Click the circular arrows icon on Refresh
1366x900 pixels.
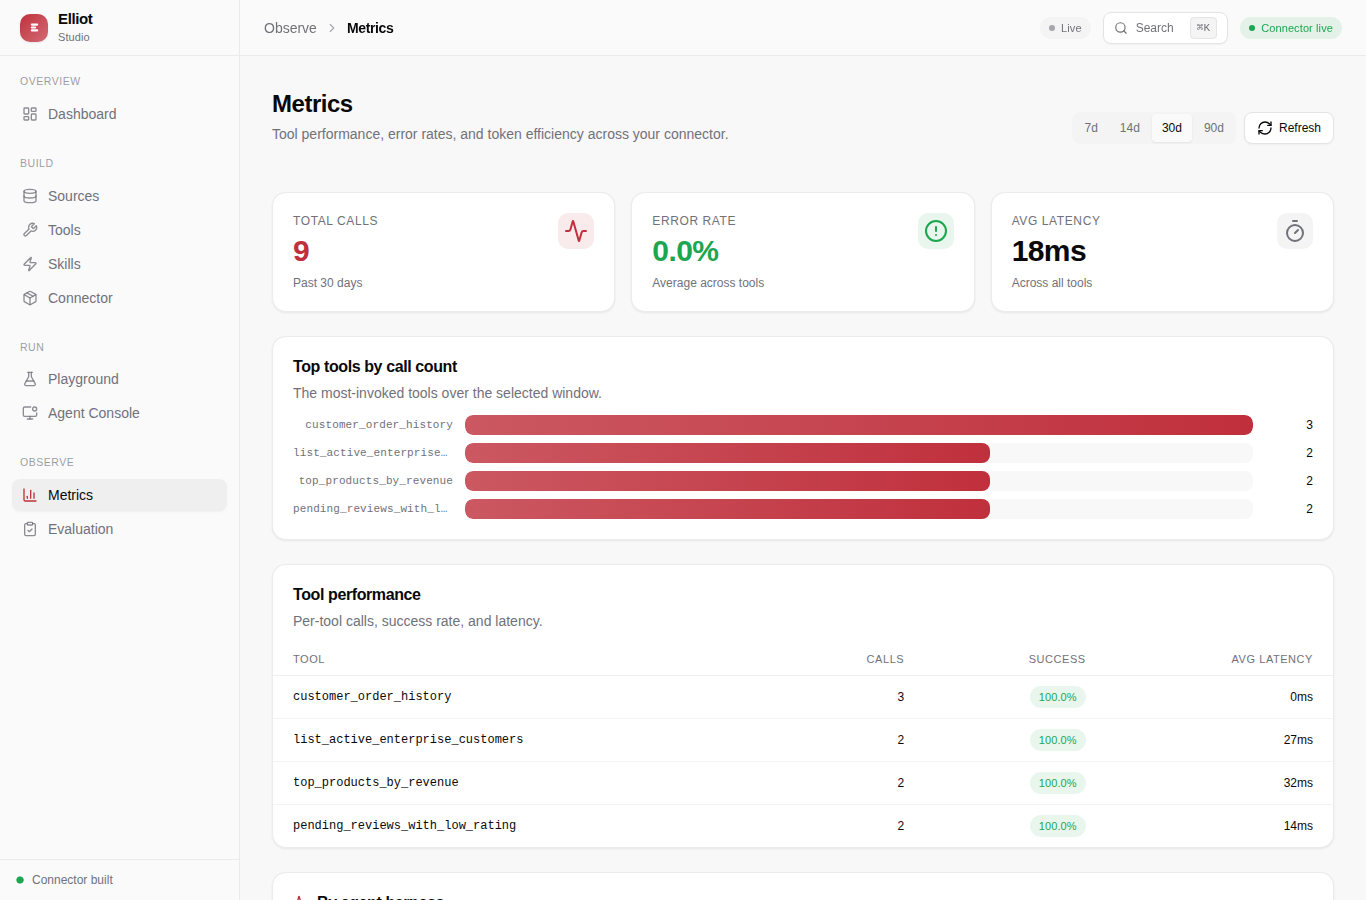pos(1265,128)
